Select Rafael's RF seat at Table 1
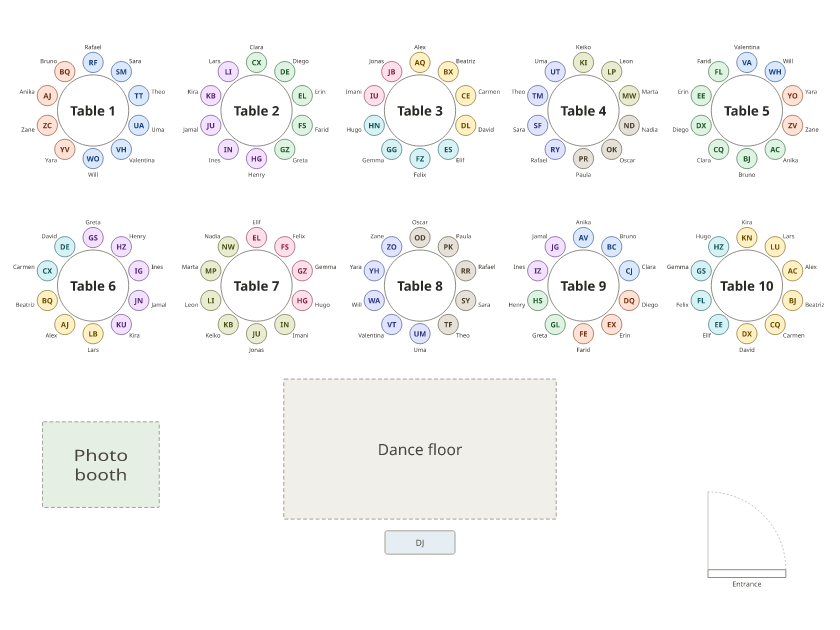 tap(93, 63)
